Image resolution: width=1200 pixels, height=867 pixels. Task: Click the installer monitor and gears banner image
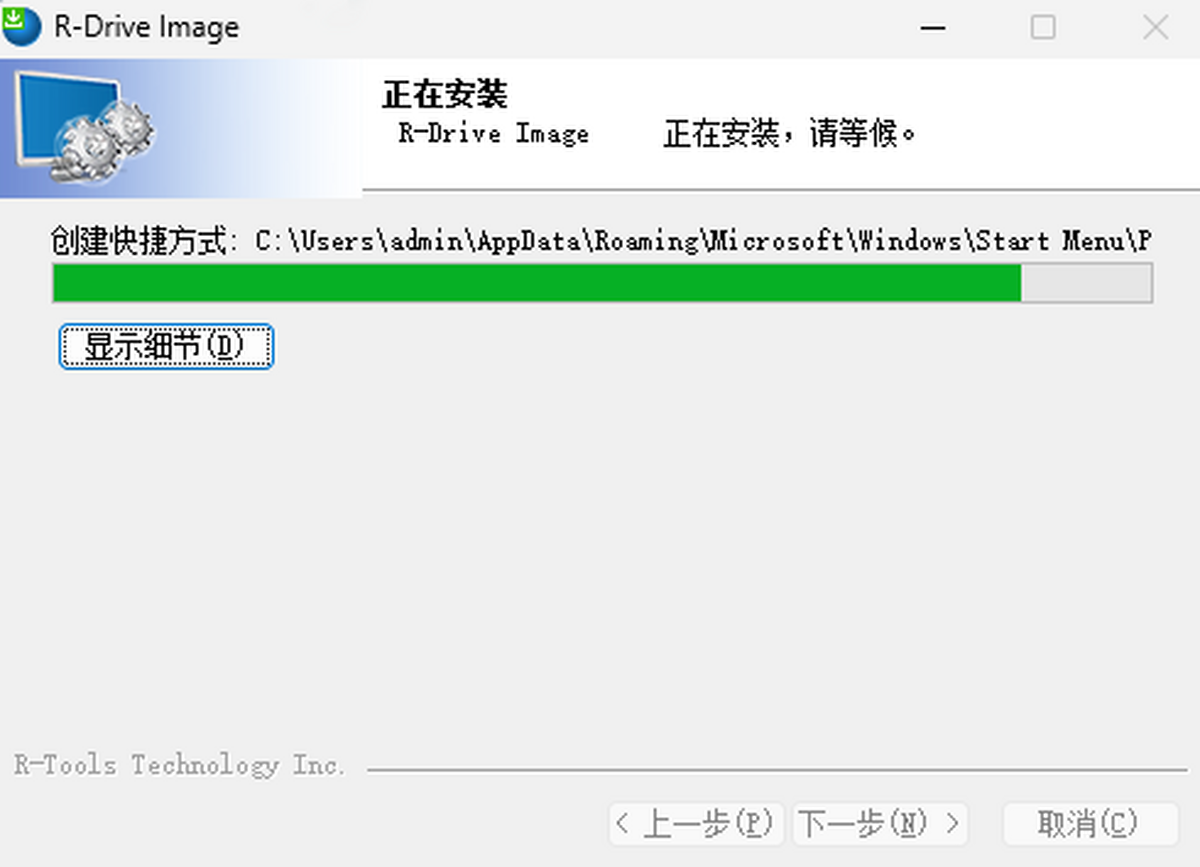point(180,128)
